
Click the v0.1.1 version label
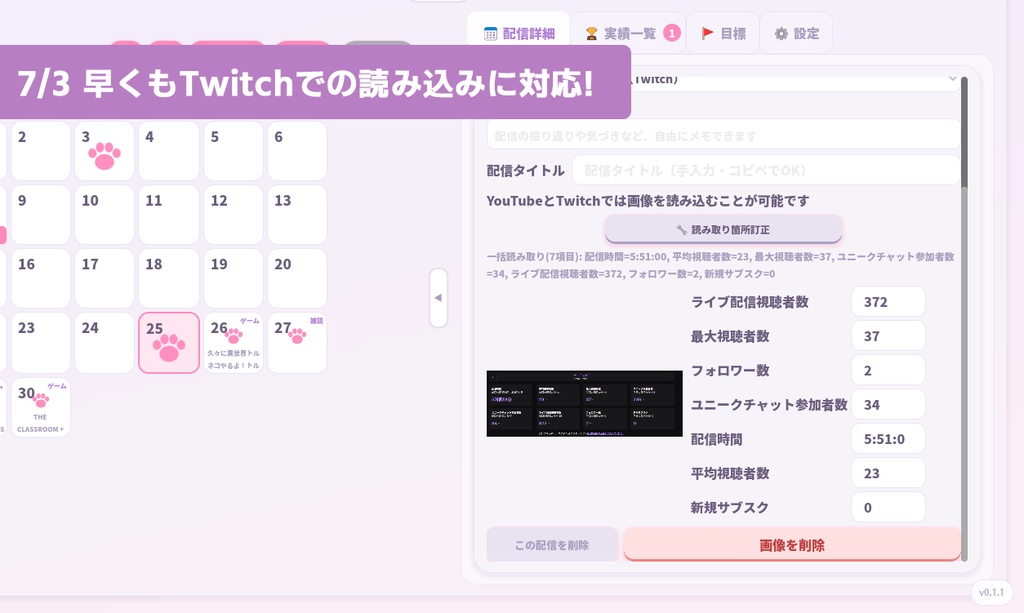pyautogui.click(x=991, y=592)
